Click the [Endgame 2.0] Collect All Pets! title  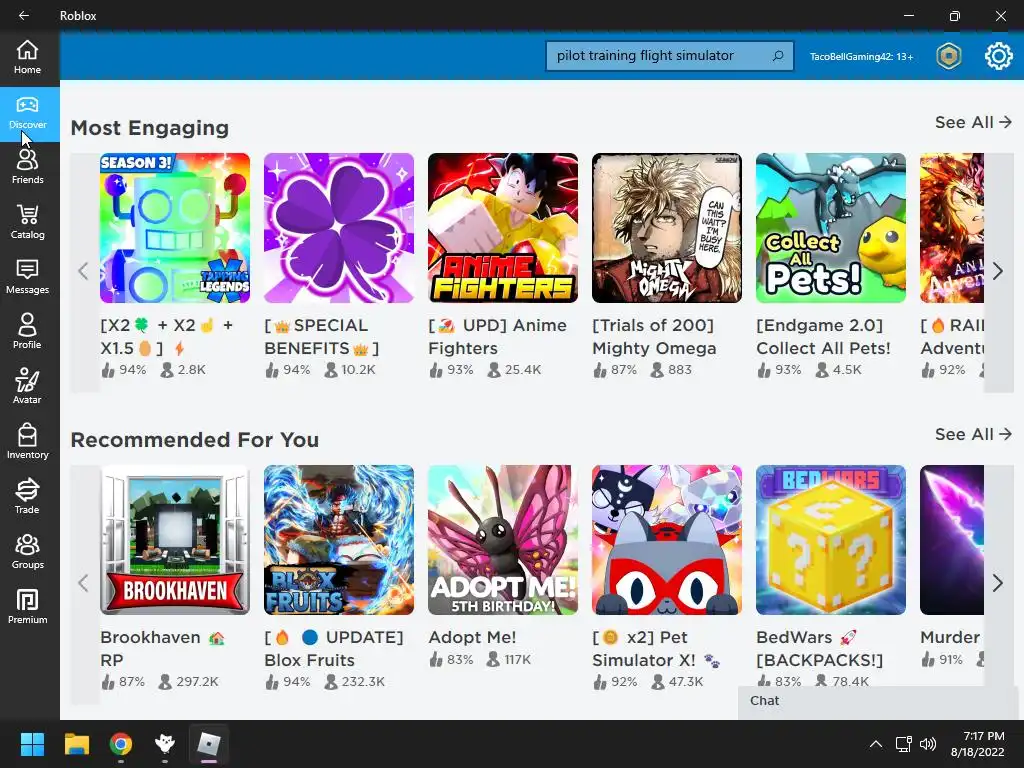click(823, 337)
